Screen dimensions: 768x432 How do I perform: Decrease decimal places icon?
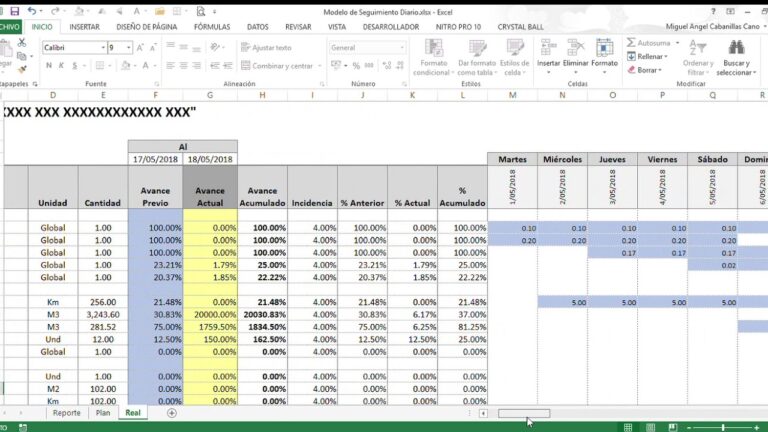(400, 66)
